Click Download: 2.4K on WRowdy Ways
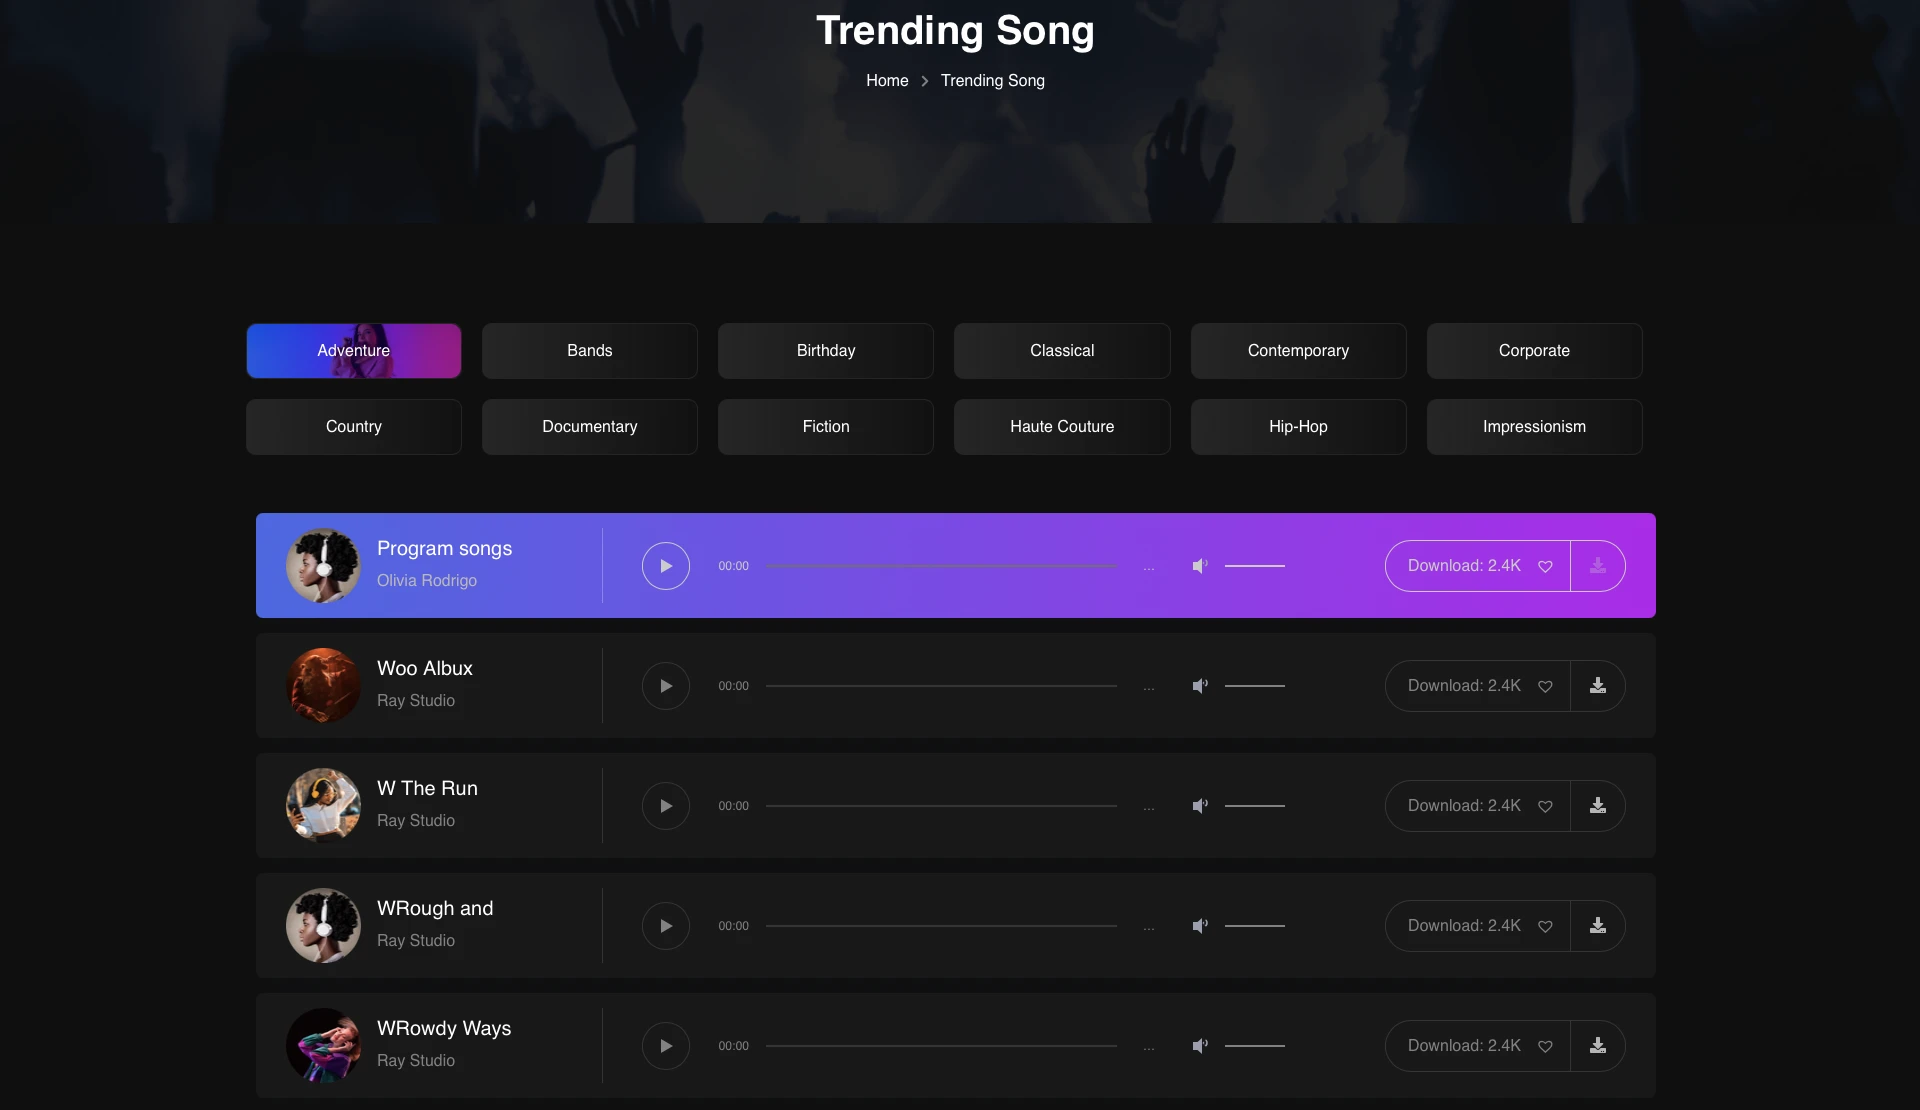 pos(1464,1046)
